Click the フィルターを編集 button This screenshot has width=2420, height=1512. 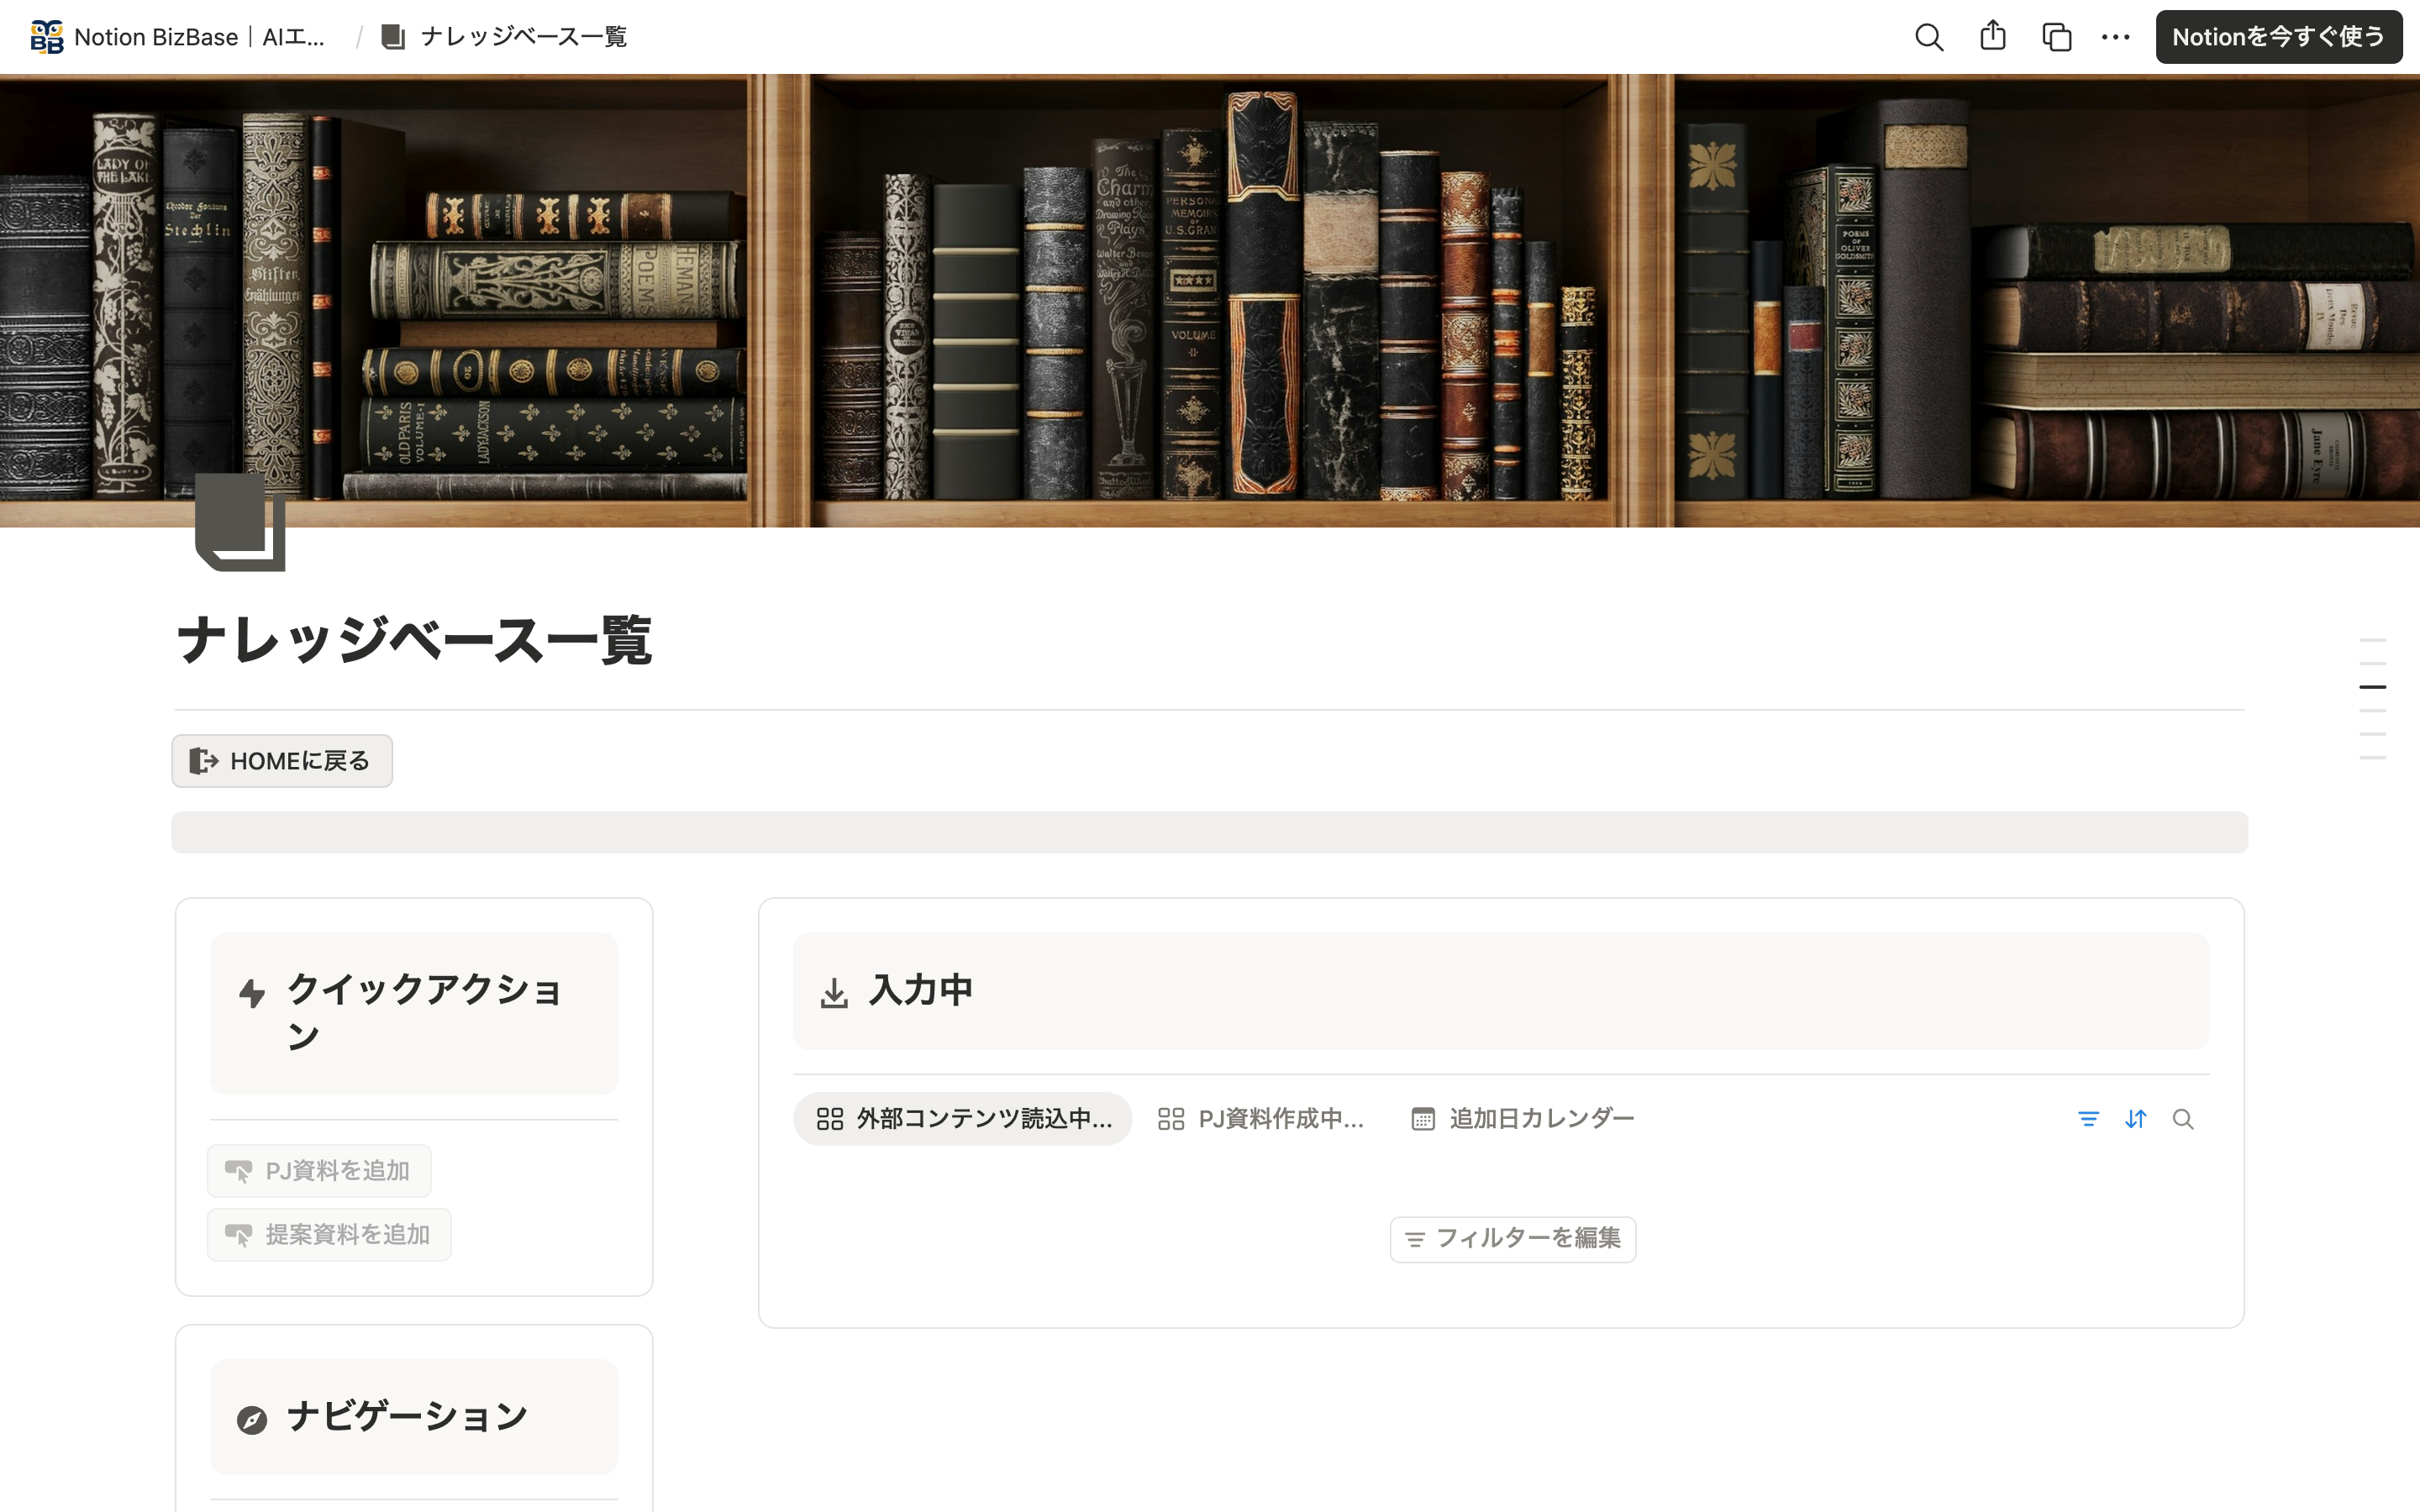click(1512, 1239)
